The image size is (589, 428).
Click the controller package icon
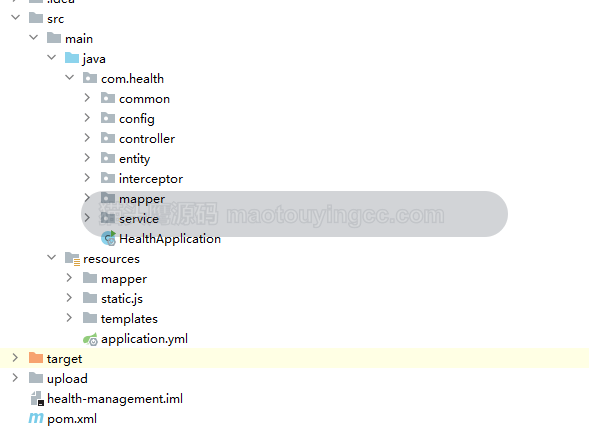[x=108, y=138]
